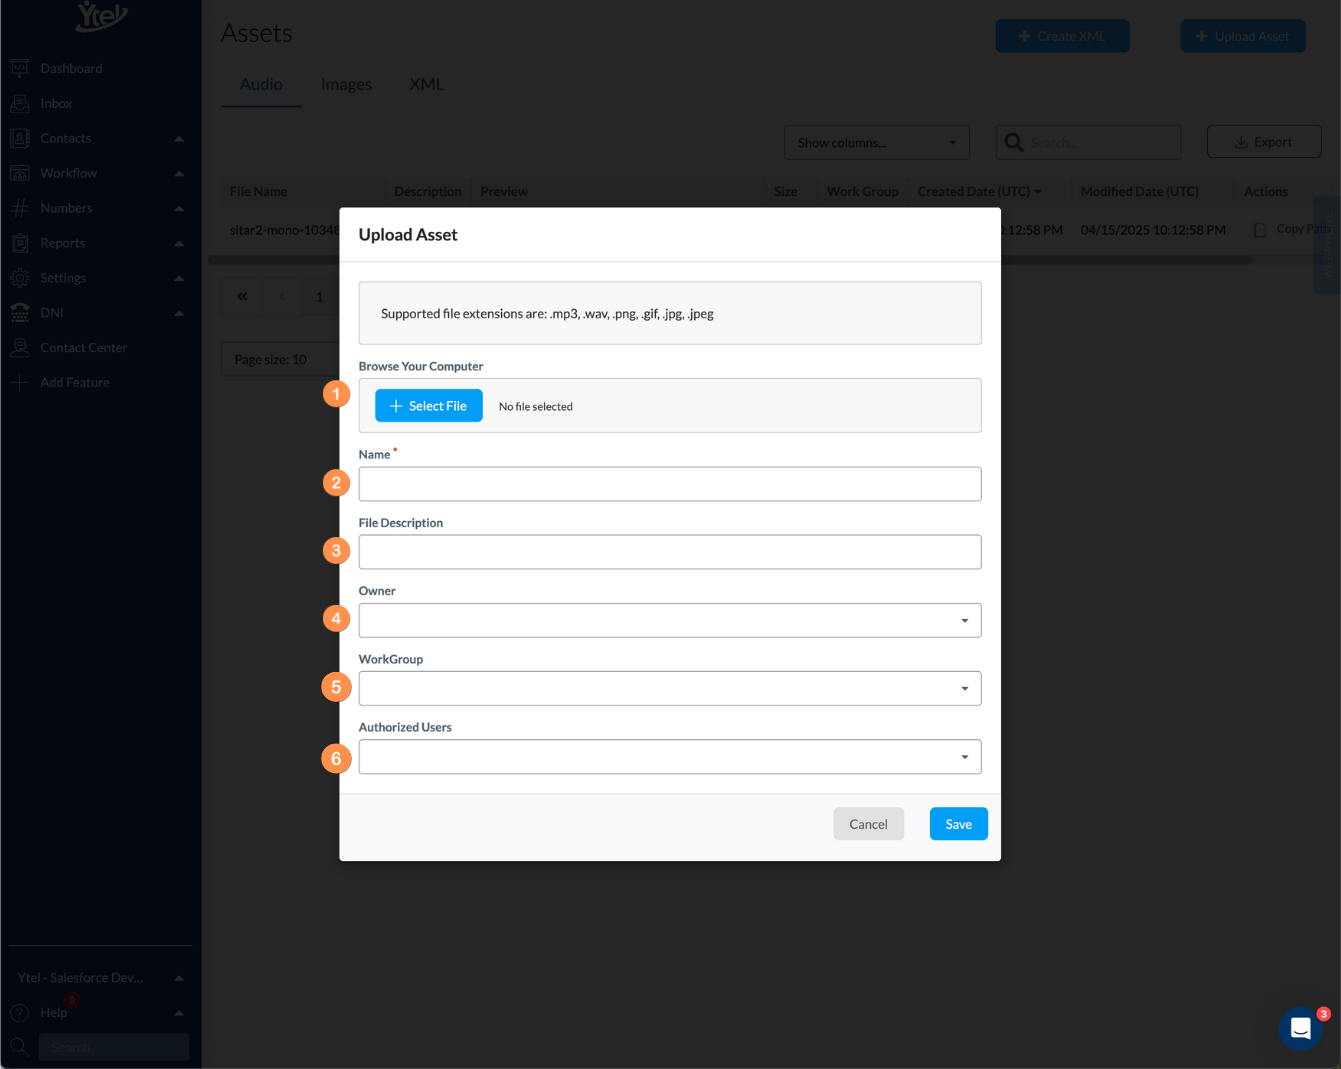Cancel the Upload Asset dialog
The width and height of the screenshot is (1341, 1069).
click(868, 824)
